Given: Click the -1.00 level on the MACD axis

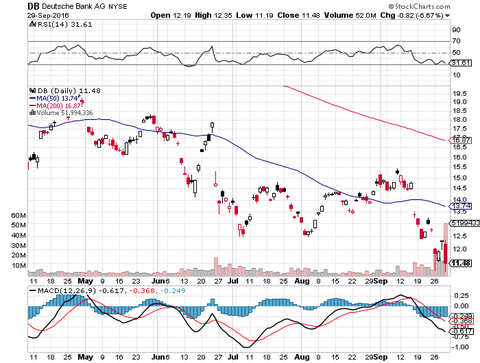Looking at the screenshot, I should [460, 347].
